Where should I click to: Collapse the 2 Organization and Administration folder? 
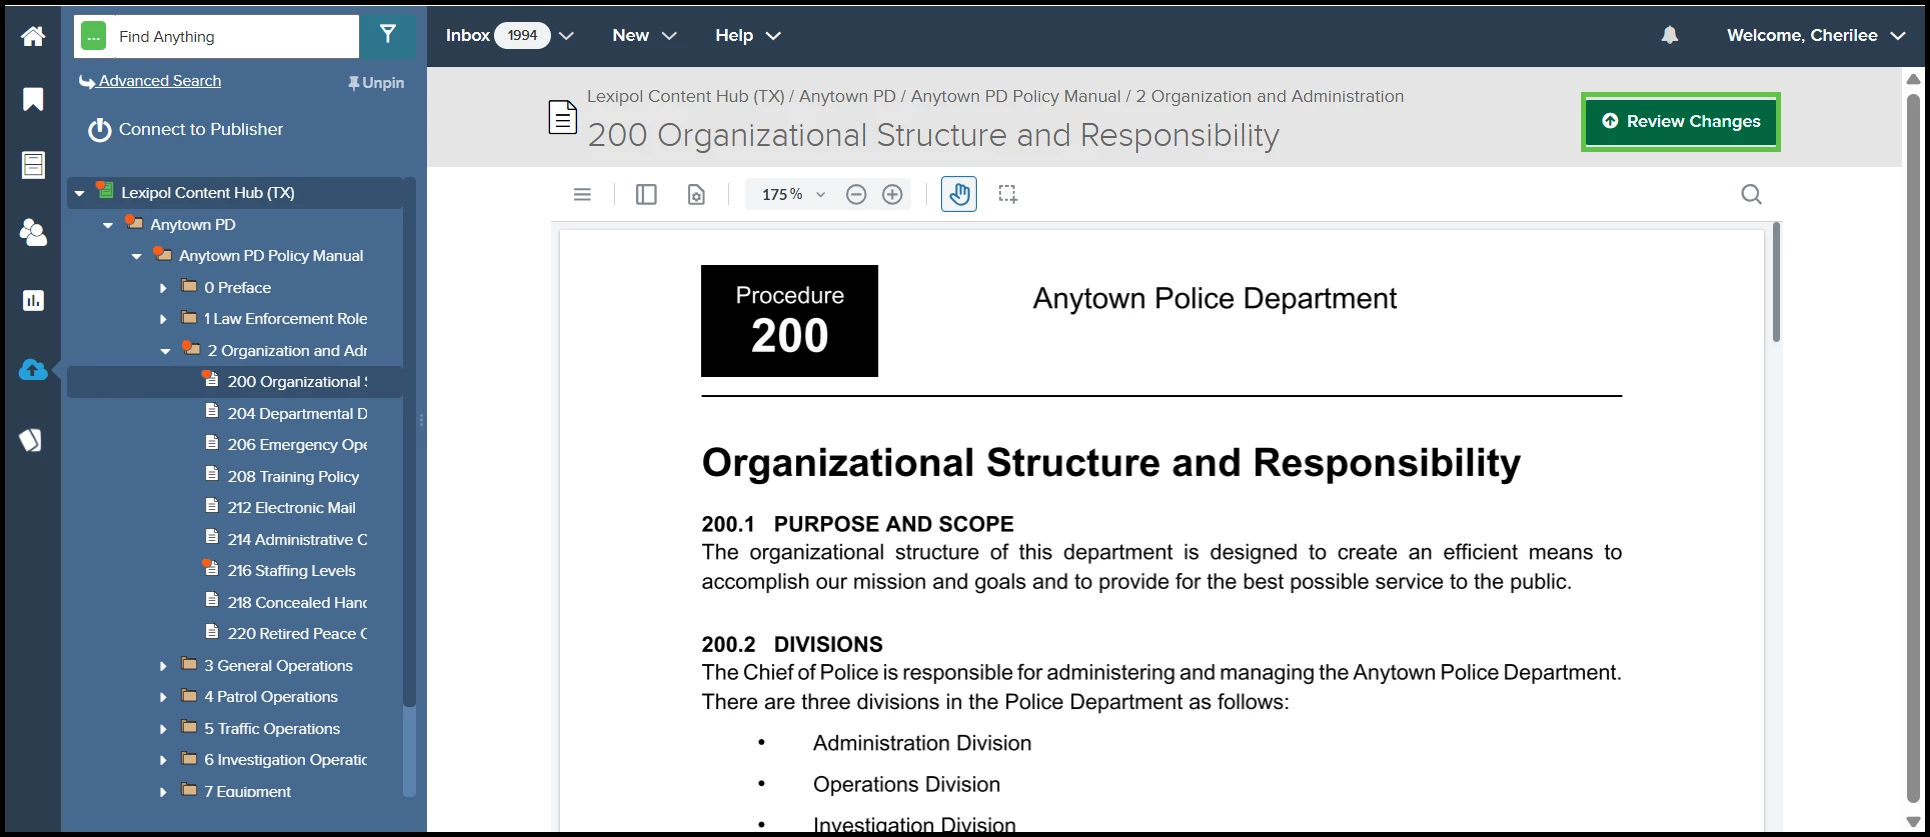pyautogui.click(x=166, y=351)
